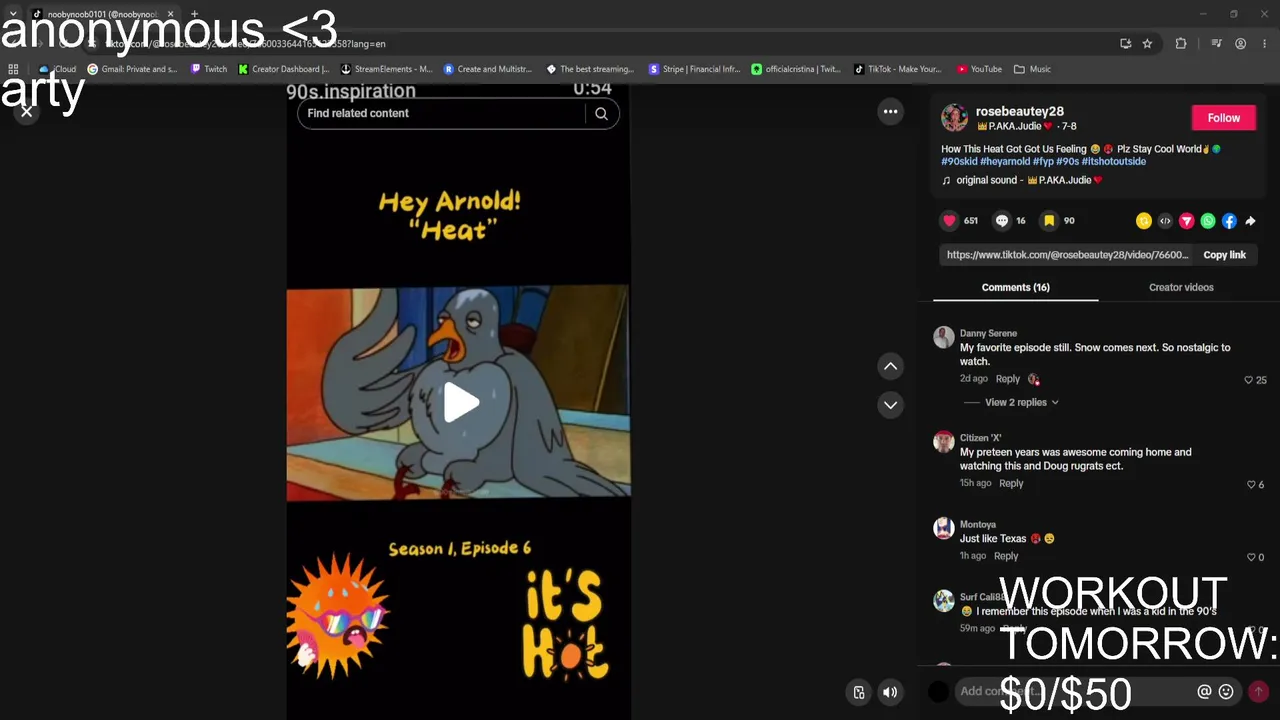
Task: Open Citizen 'X' profile avatar
Action: point(943,442)
